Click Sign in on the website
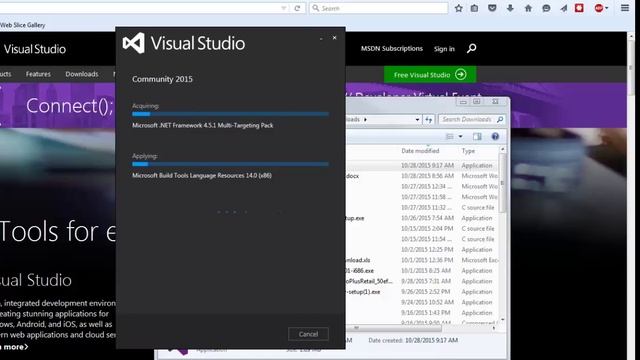The width and height of the screenshot is (640, 360). 444,49
